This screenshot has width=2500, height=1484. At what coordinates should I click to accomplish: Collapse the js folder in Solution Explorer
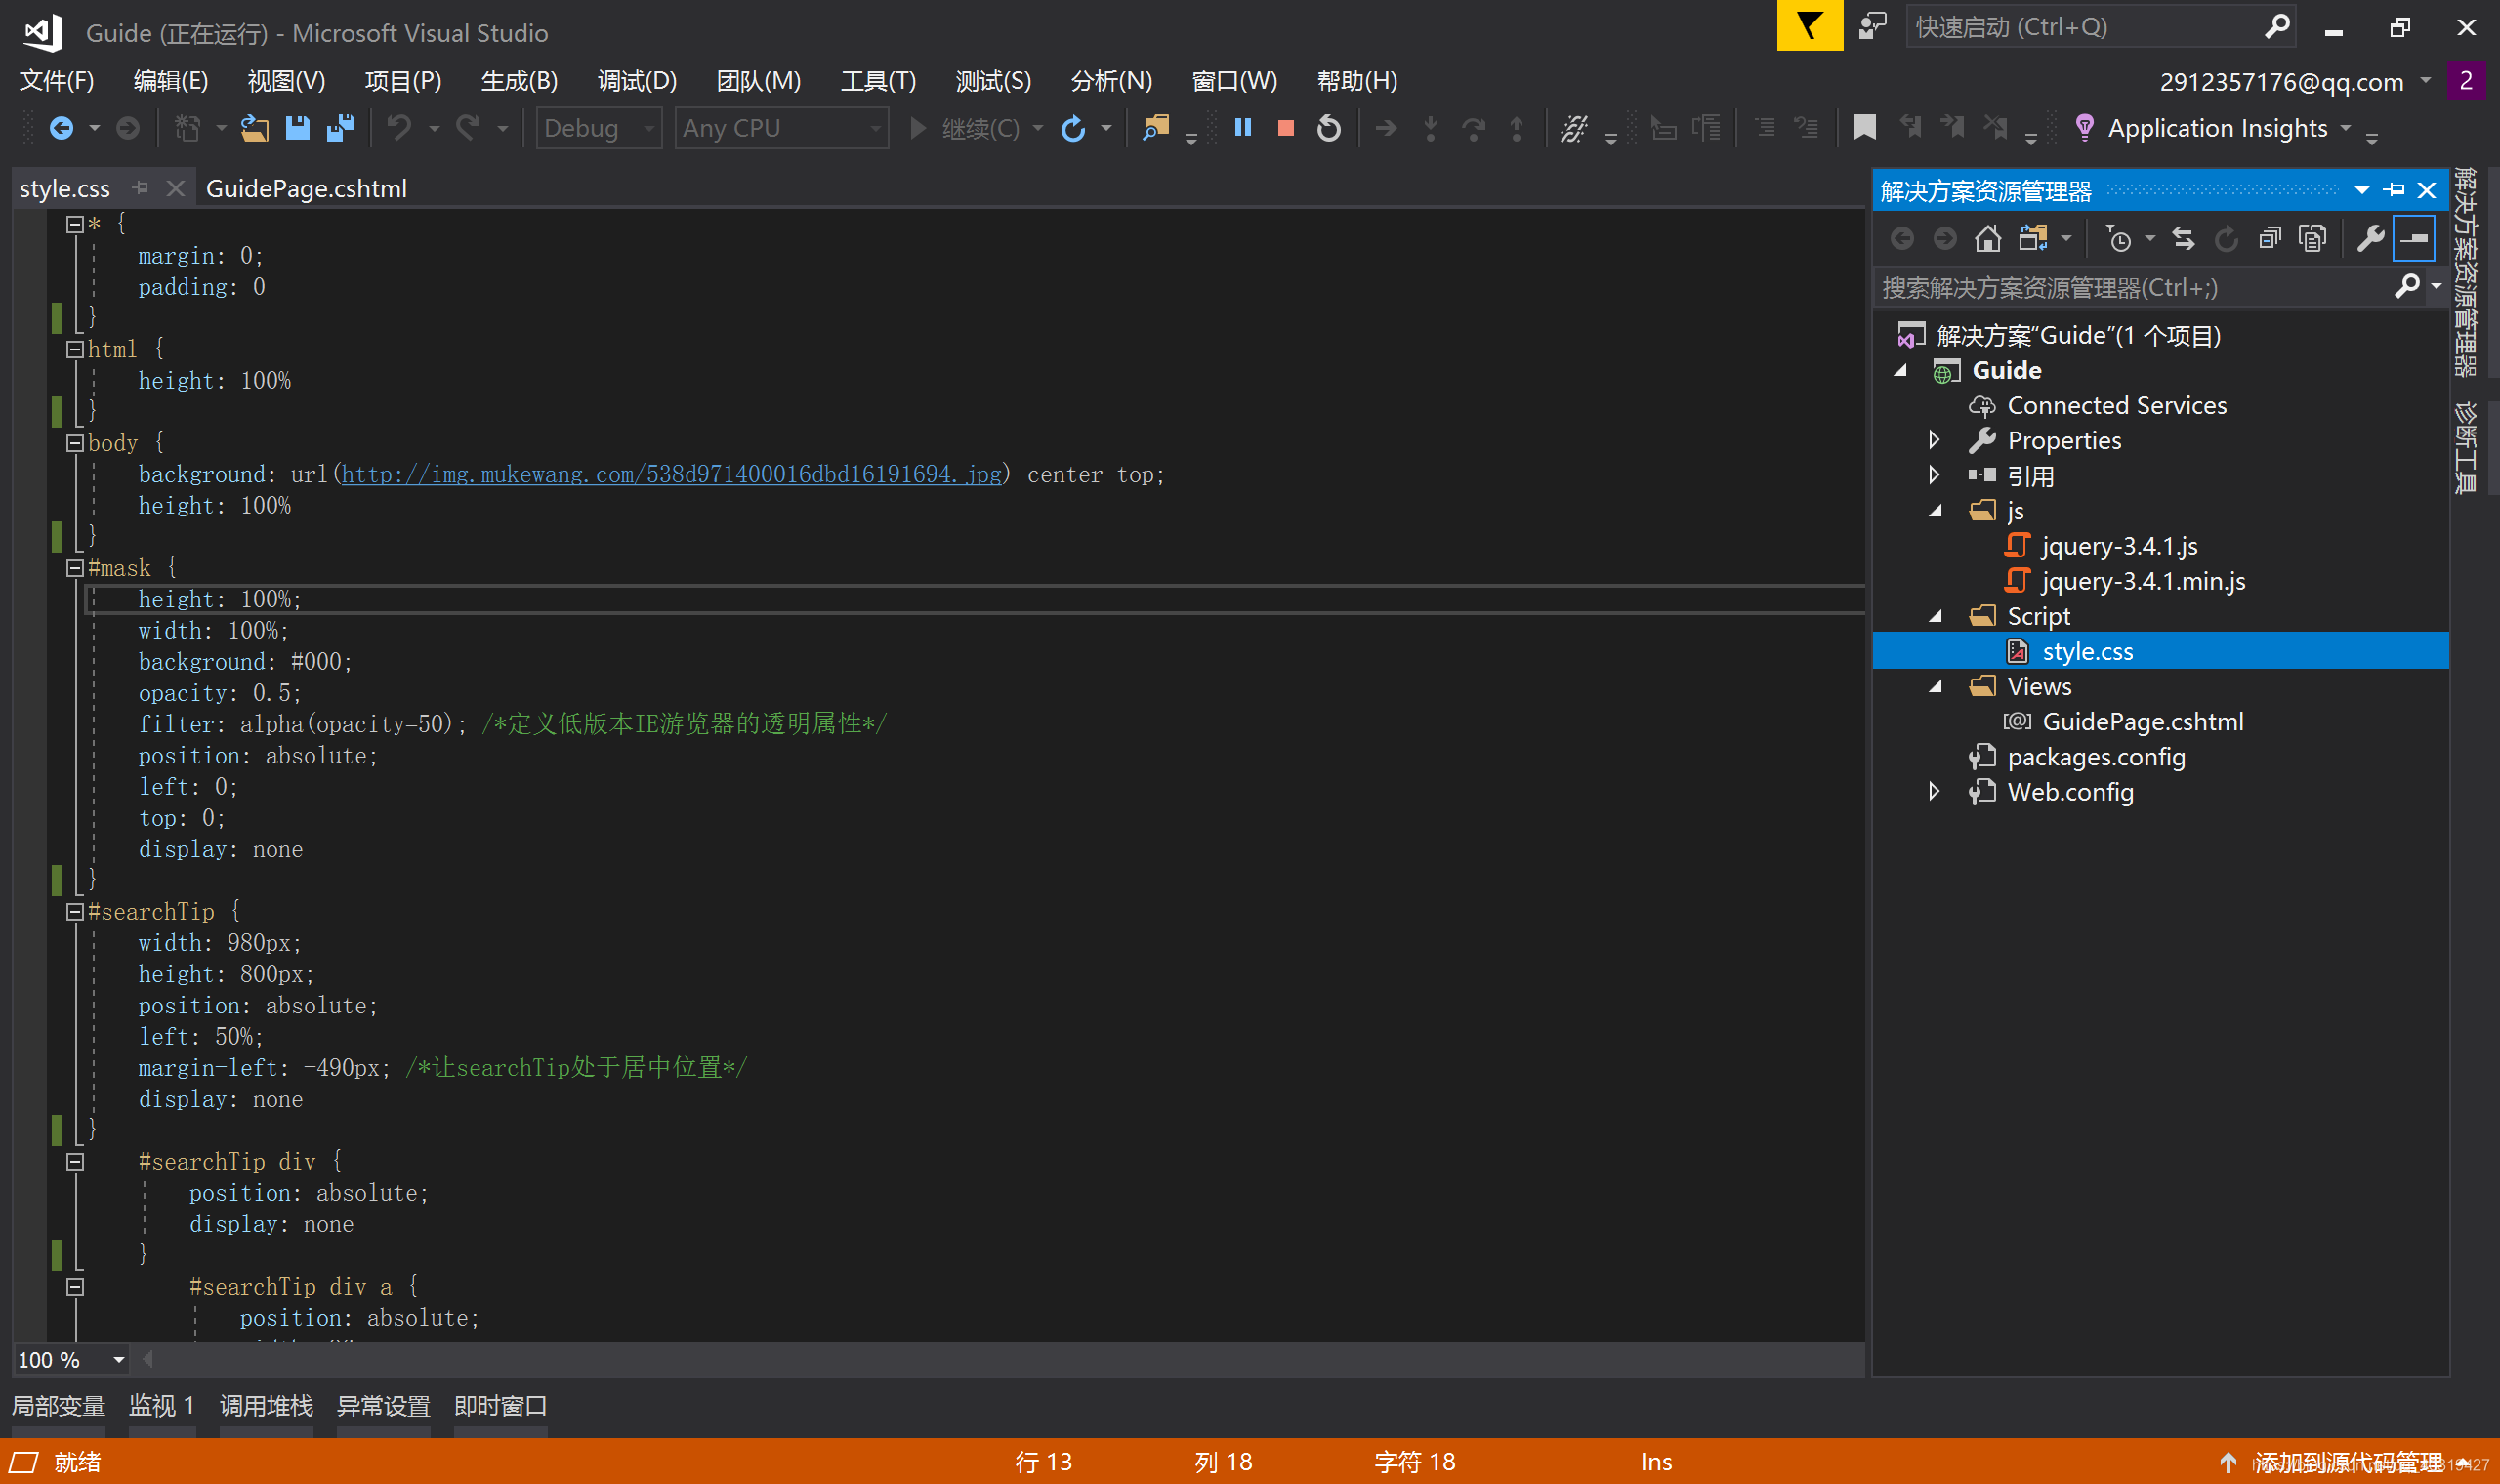tap(1935, 511)
